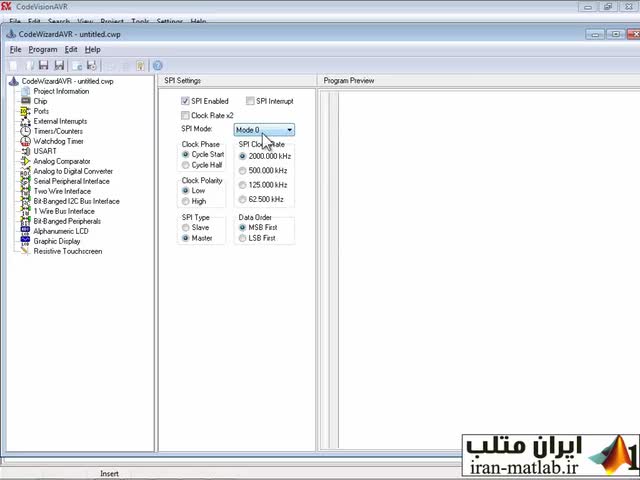This screenshot has width=640, height=480.
Task: Choose Master as SPI Type
Action: click(186, 238)
